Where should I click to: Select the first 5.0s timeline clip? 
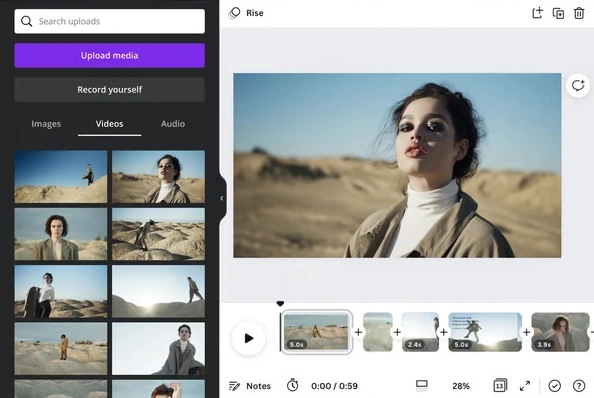(316, 332)
